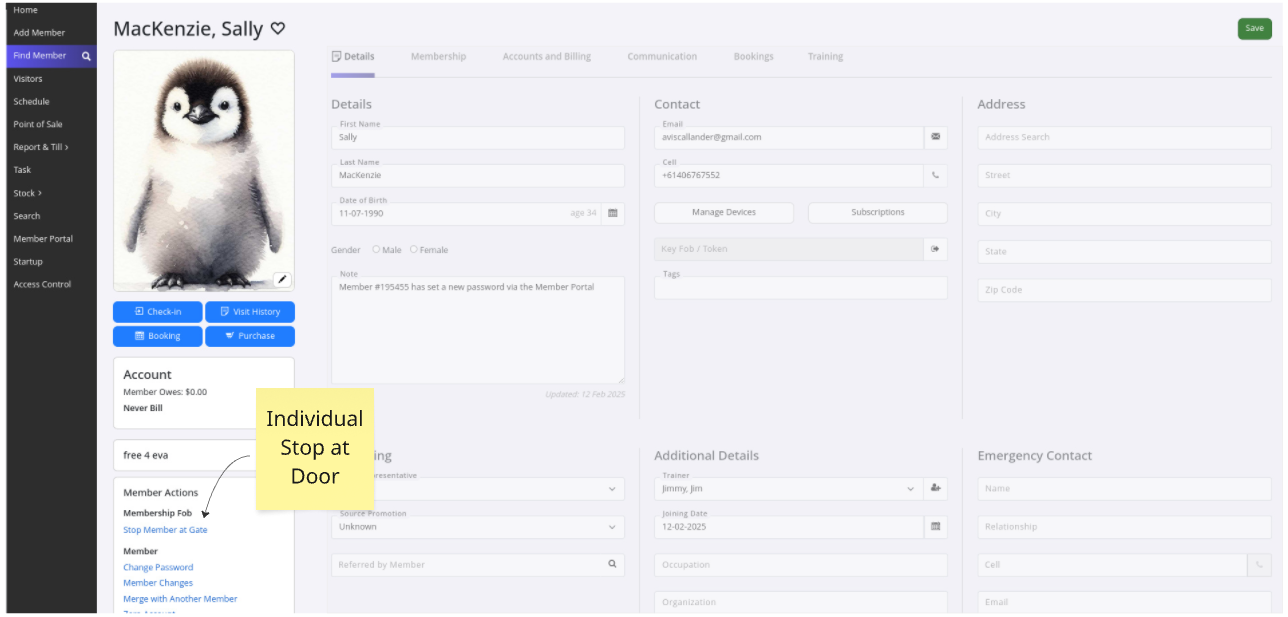Image resolution: width=1288 pixels, height=617 pixels.
Task: Click the Occupation field
Action: (x=801, y=565)
